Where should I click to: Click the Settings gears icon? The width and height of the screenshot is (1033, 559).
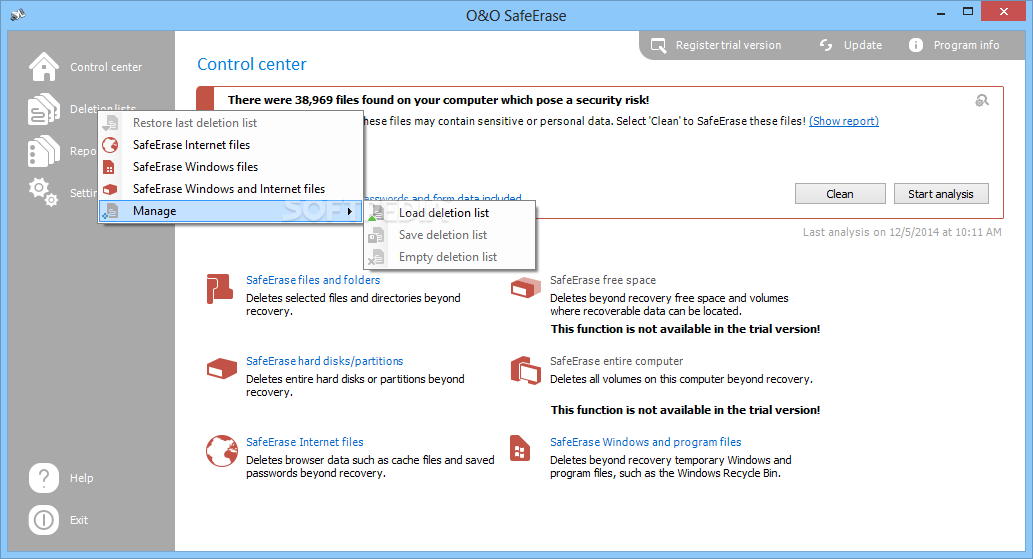[43, 192]
